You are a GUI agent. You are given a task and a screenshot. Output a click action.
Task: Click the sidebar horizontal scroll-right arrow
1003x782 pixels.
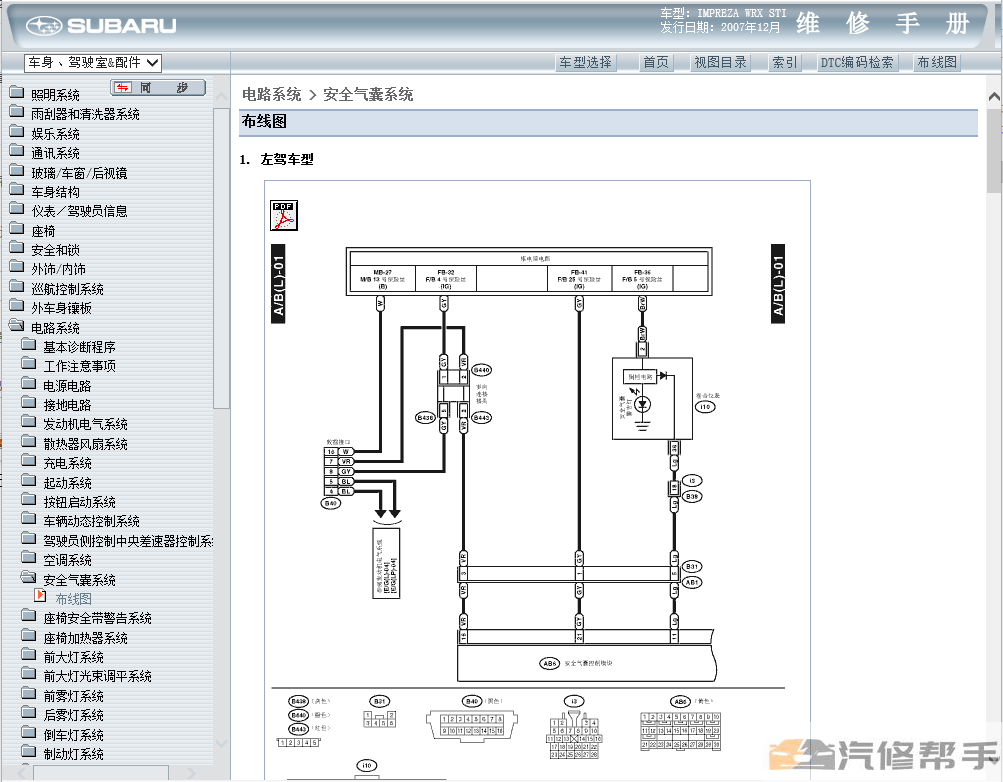[x=191, y=773]
